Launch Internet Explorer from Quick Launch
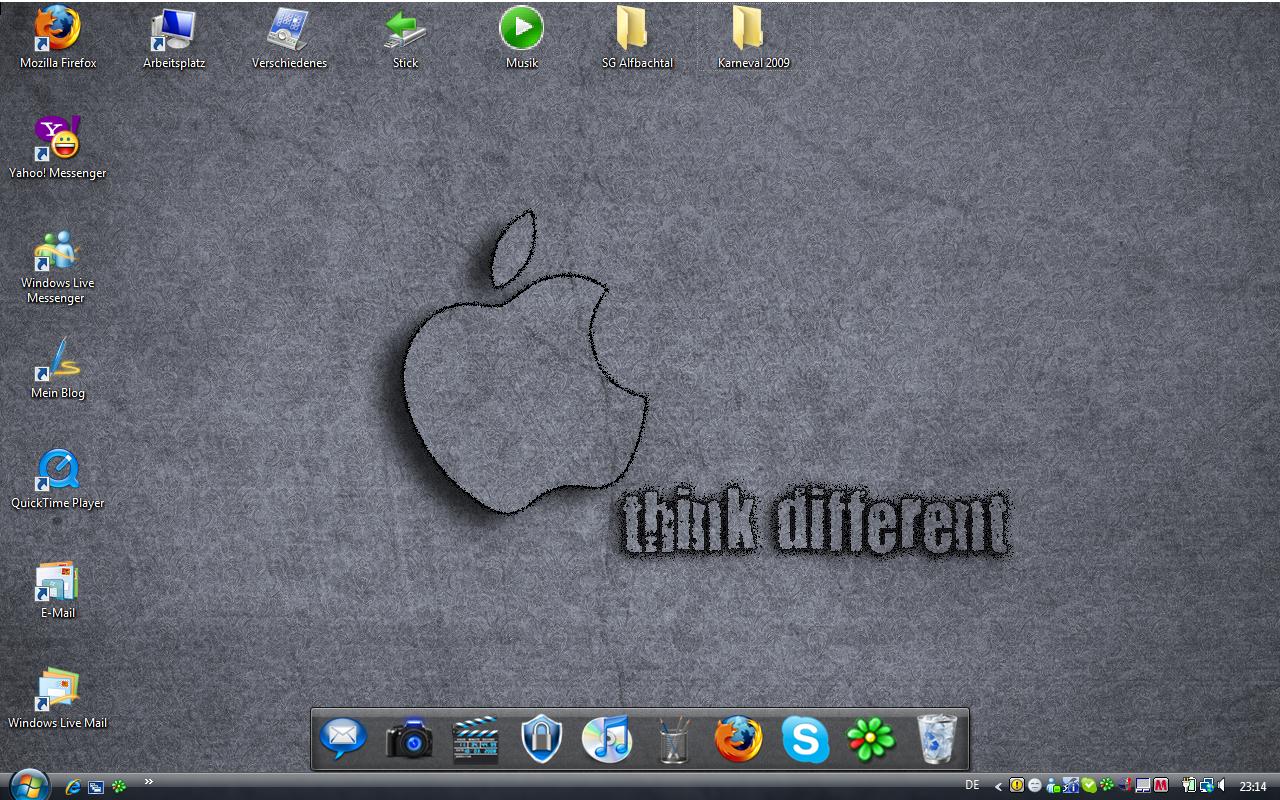Screen dimensions: 1280x800 click(73, 787)
